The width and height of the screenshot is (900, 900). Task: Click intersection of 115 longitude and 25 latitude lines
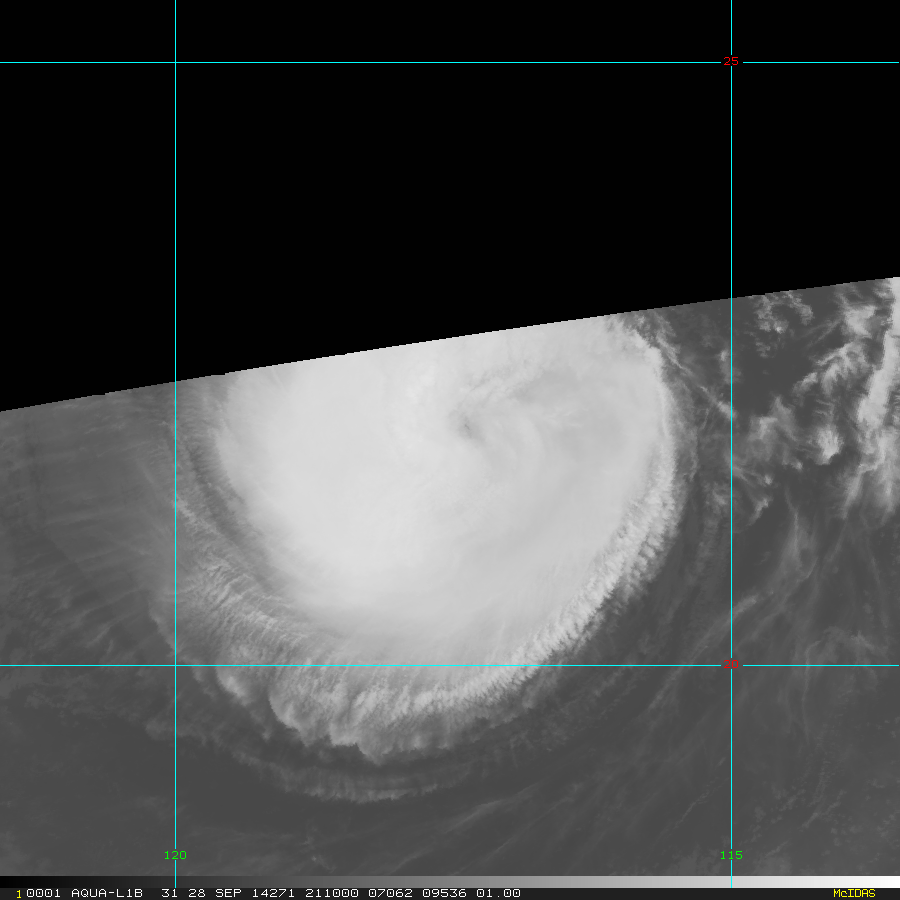pos(731,62)
